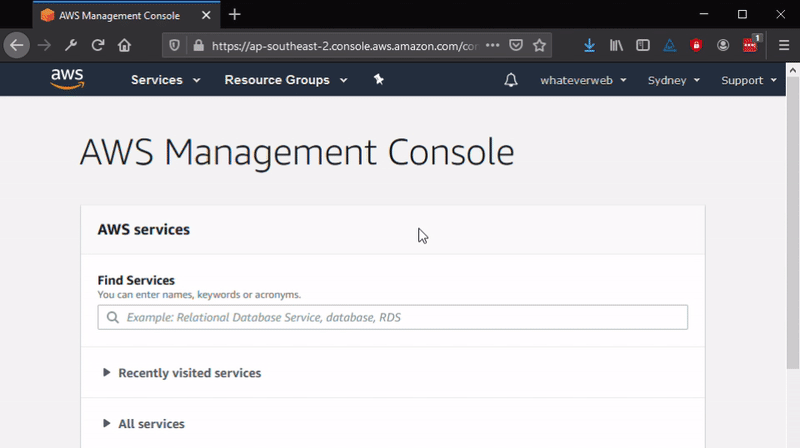Open the Firefox hamburger menu
Image resolution: width=800 pixels, height=448 pixels.
coord(784,45)
